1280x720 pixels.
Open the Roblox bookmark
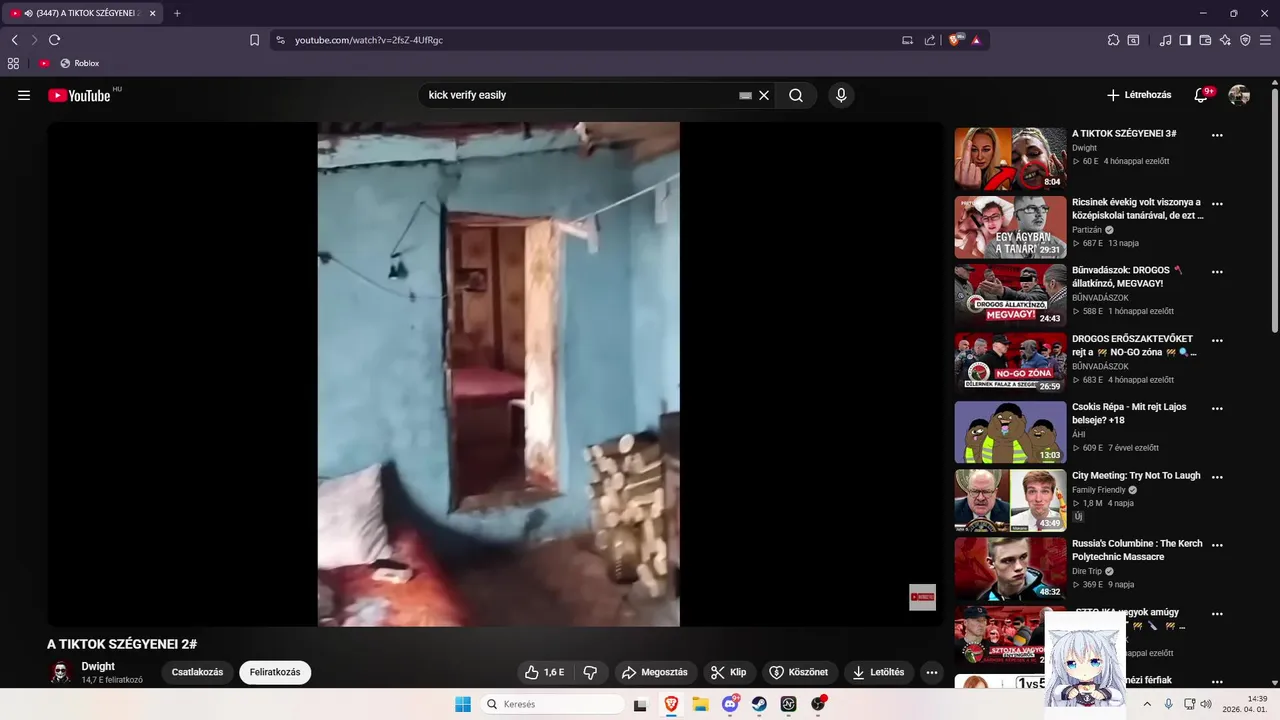pos(79,63)
